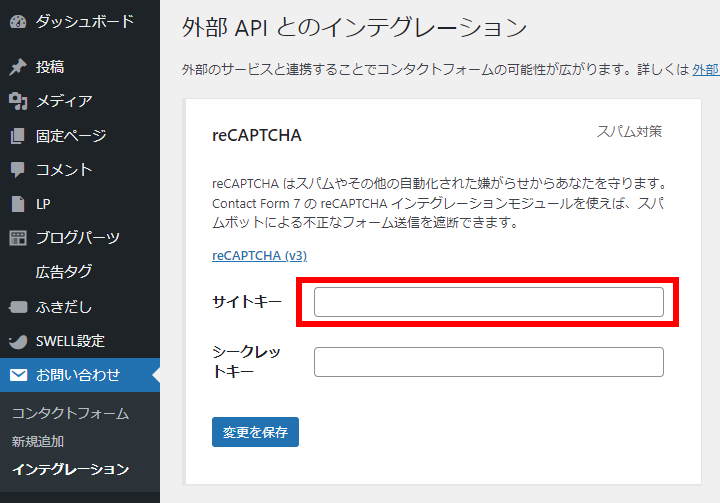The width and height of the screenshot is (720, 503).
Task: Open the メディア menu label
Action: point(64,101)
